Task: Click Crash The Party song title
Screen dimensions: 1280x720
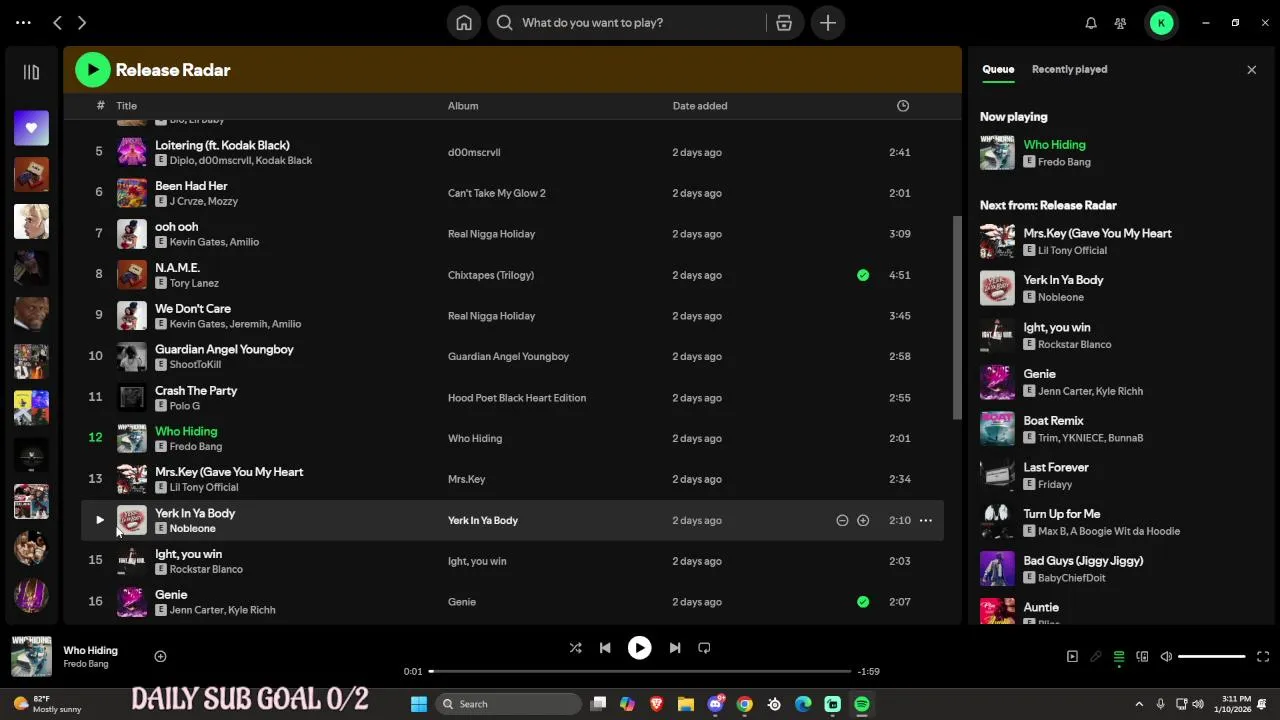Action: [196, 391]
